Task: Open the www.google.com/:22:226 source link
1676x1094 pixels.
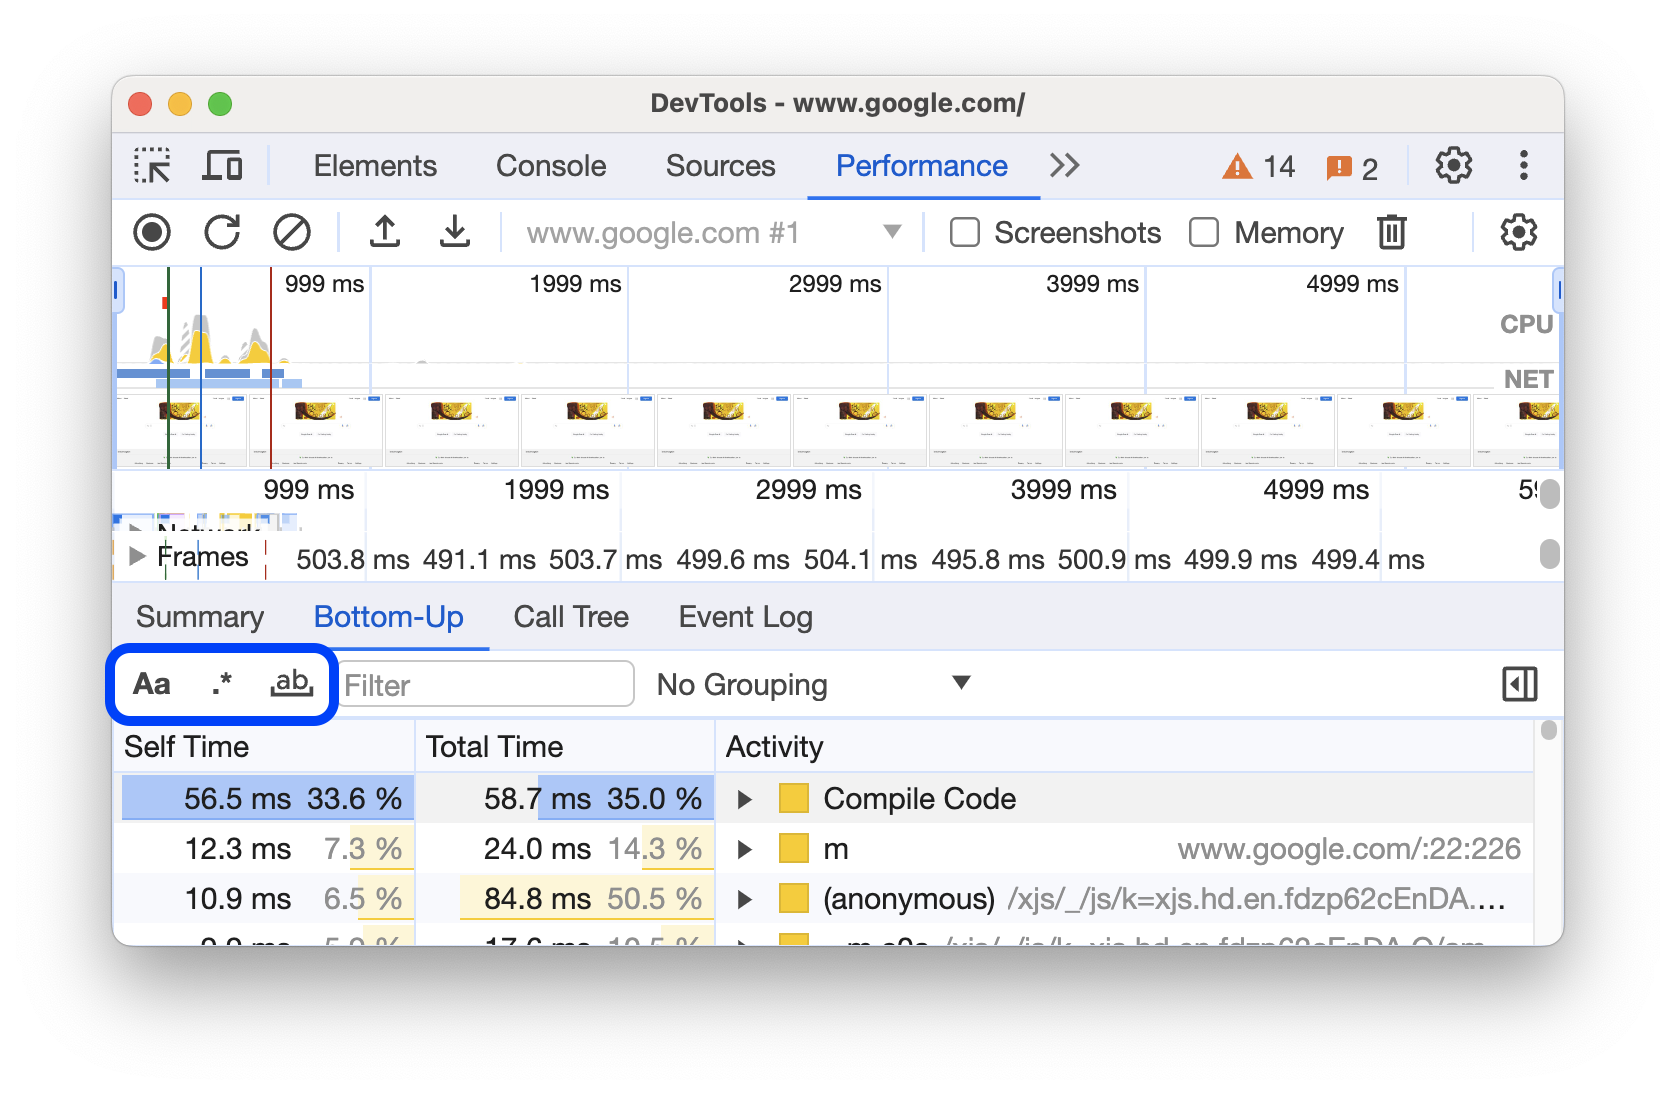Action: coord(1348,848)
